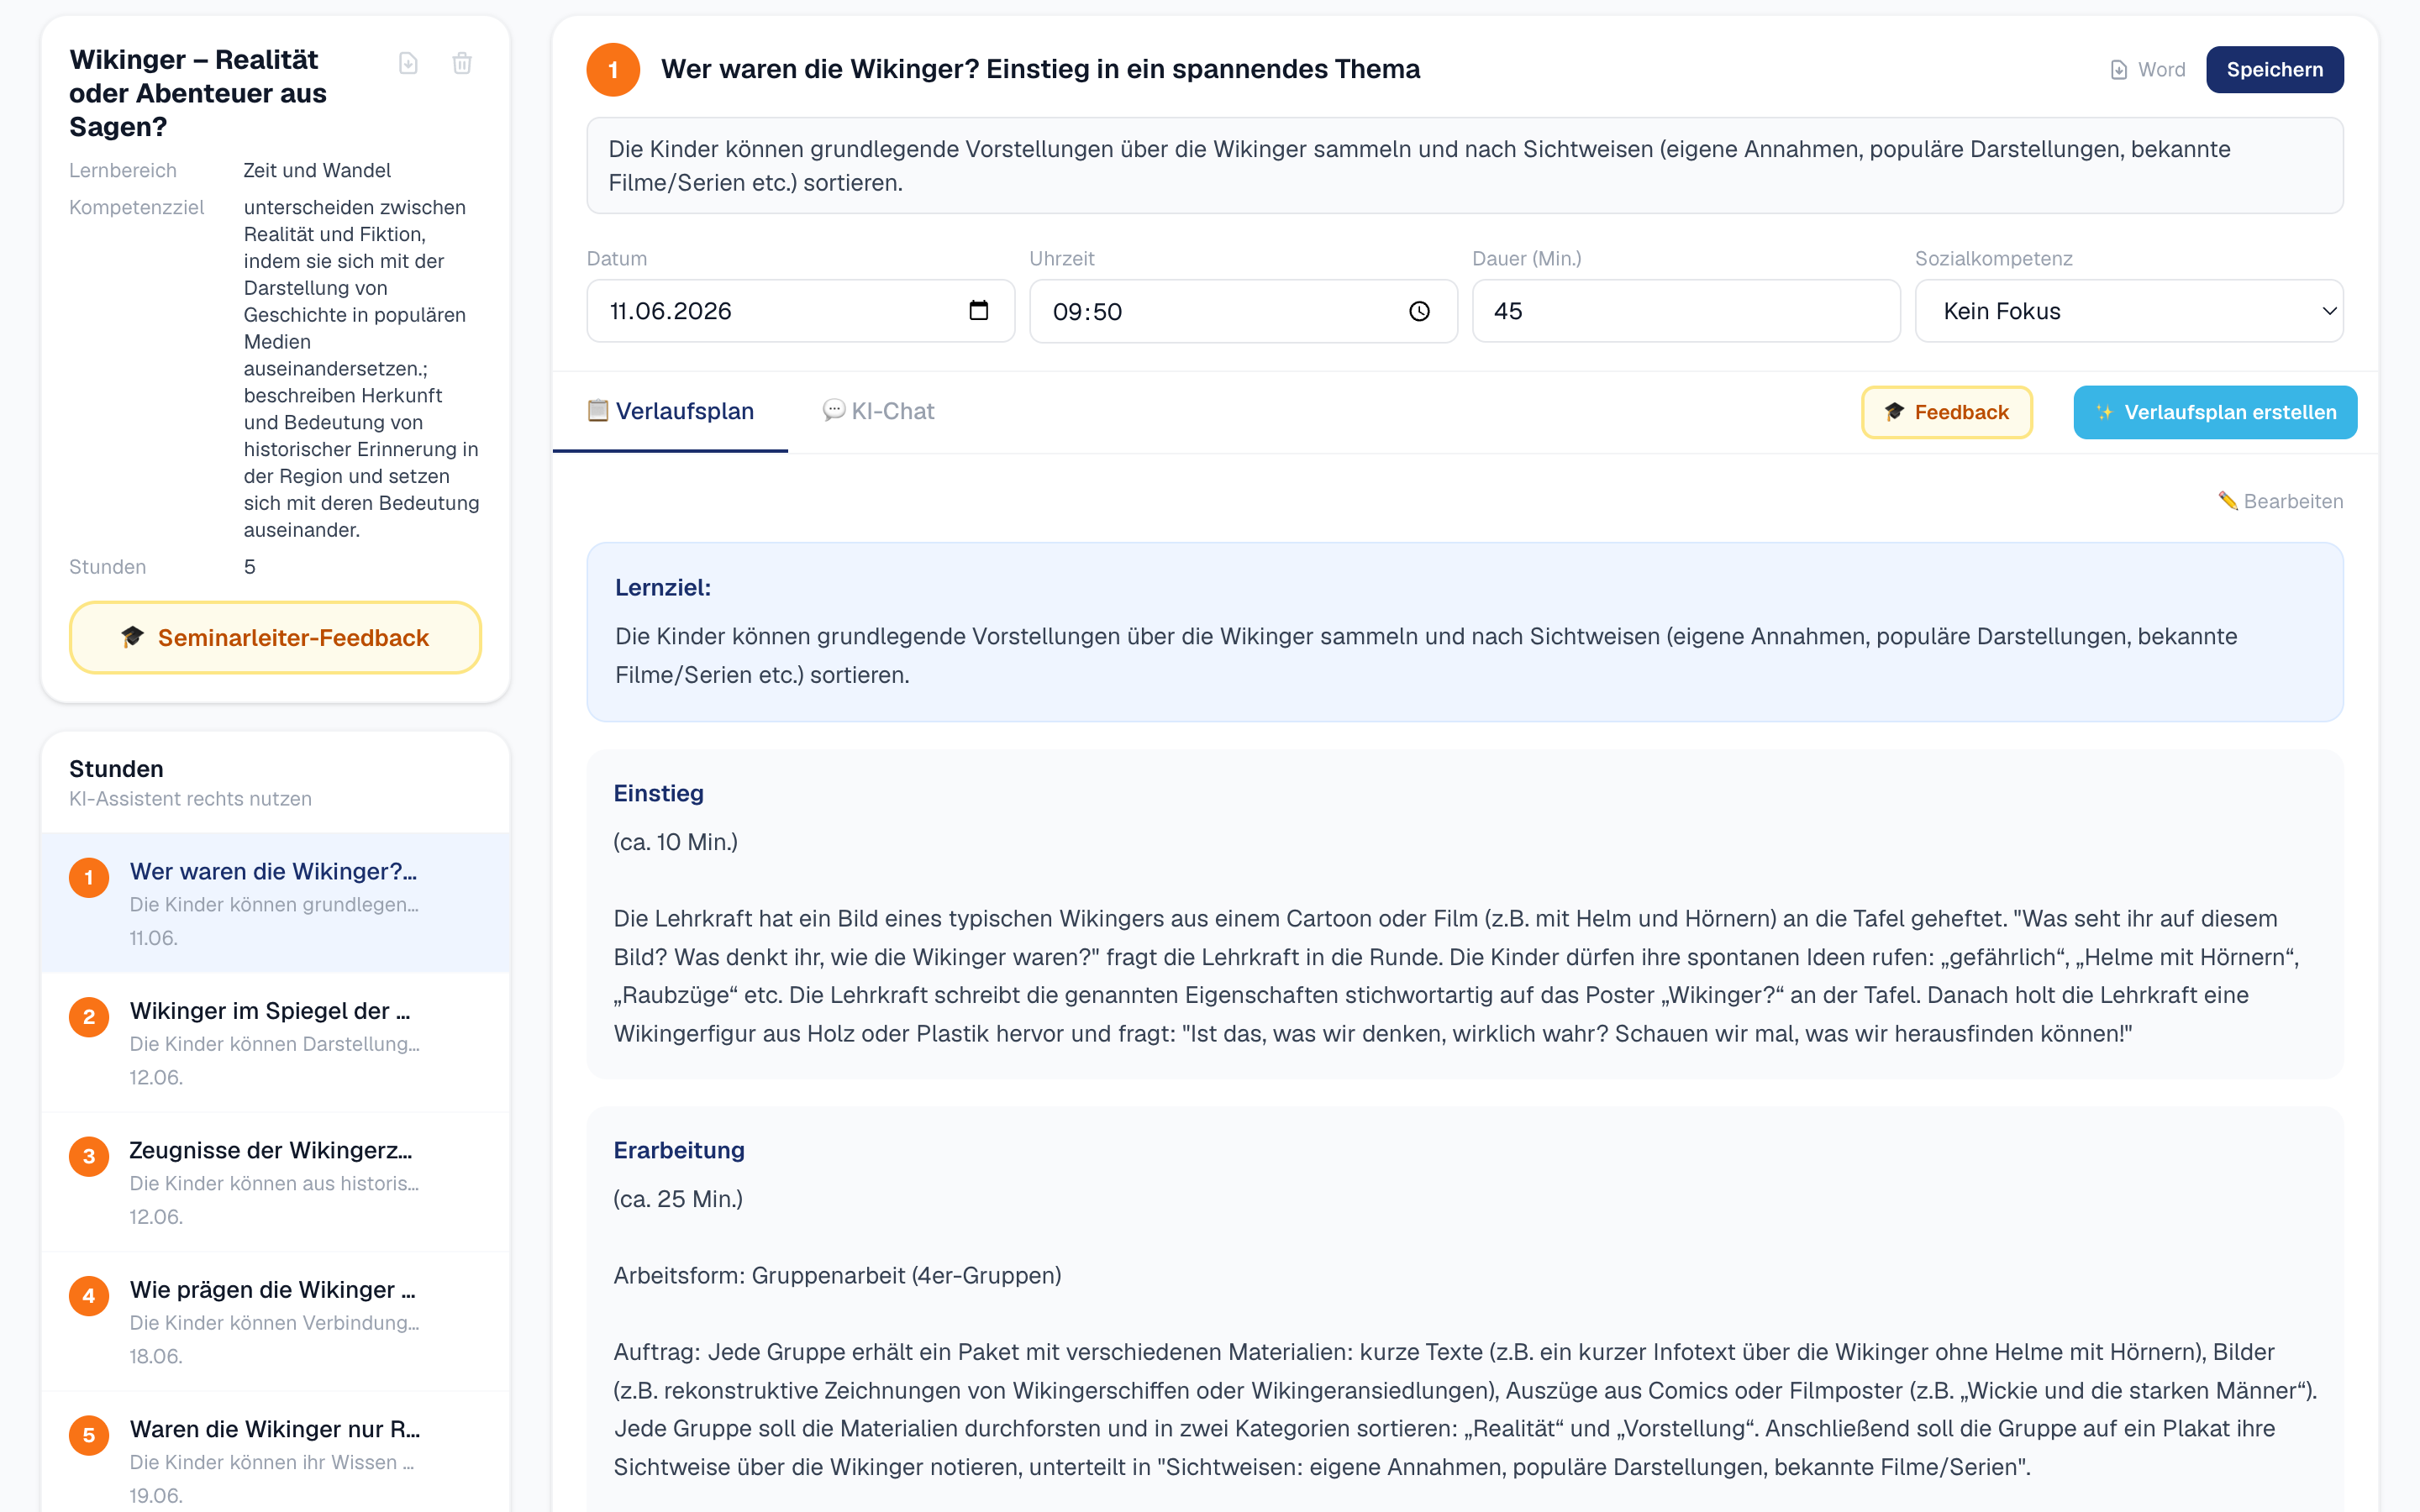2420x1512 pixels.
Task: Generate plan via Verlaufsplan erstellen
Action: (2215, 412)
